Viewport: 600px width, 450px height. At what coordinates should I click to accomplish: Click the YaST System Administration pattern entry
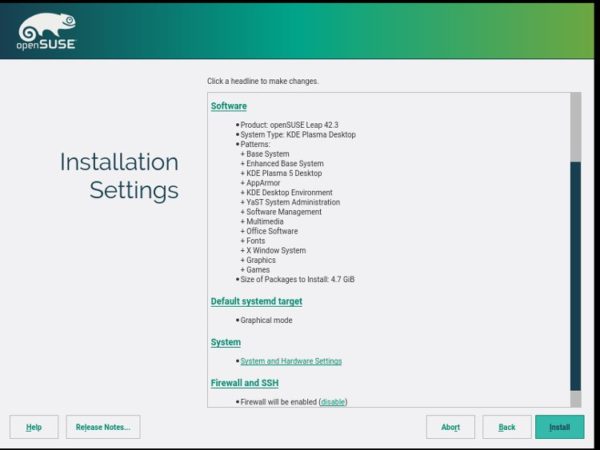click(x=290, y=202)
